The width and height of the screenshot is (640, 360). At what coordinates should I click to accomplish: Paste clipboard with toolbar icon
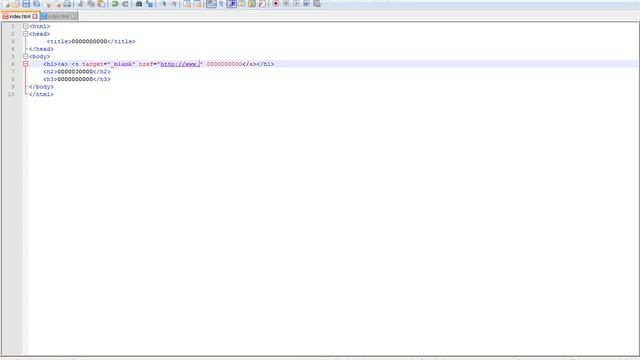[101, 4]
